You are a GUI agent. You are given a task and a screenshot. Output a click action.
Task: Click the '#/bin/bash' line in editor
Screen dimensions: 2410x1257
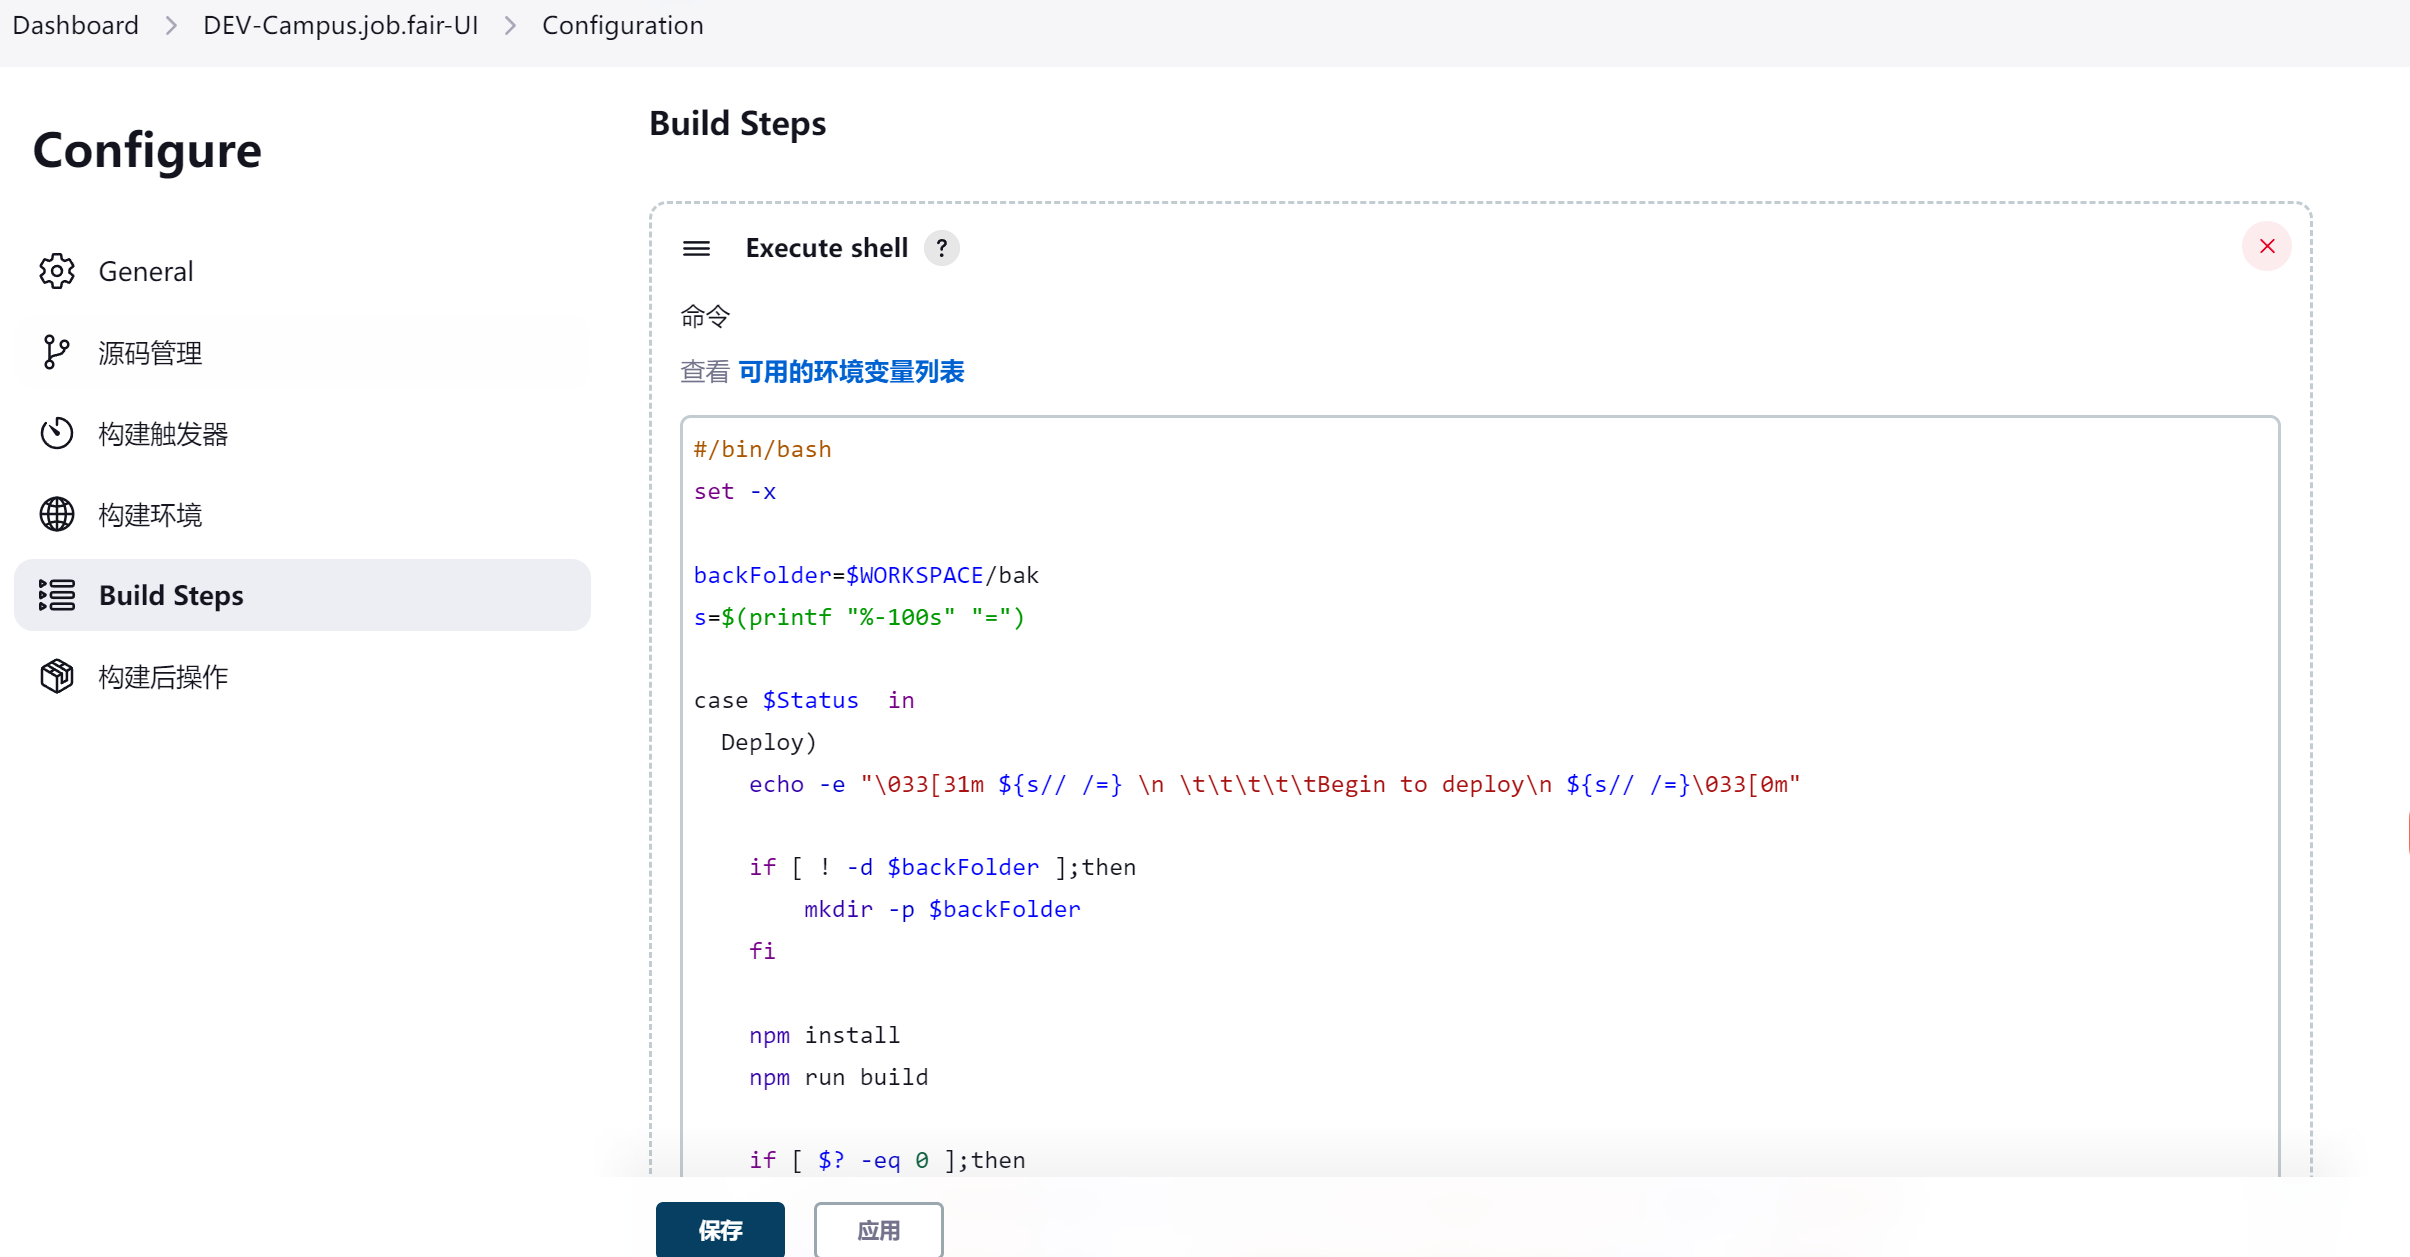[x=762, y=449]
